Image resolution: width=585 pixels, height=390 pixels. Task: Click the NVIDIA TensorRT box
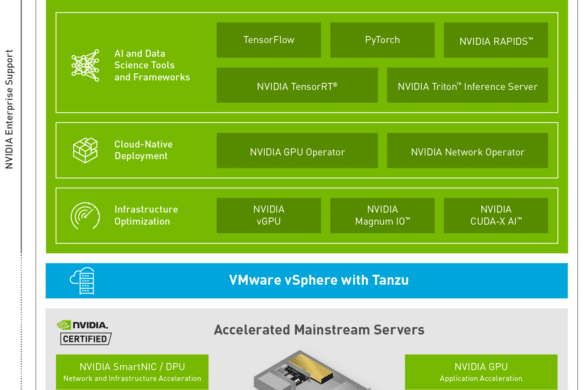[297, 85]
